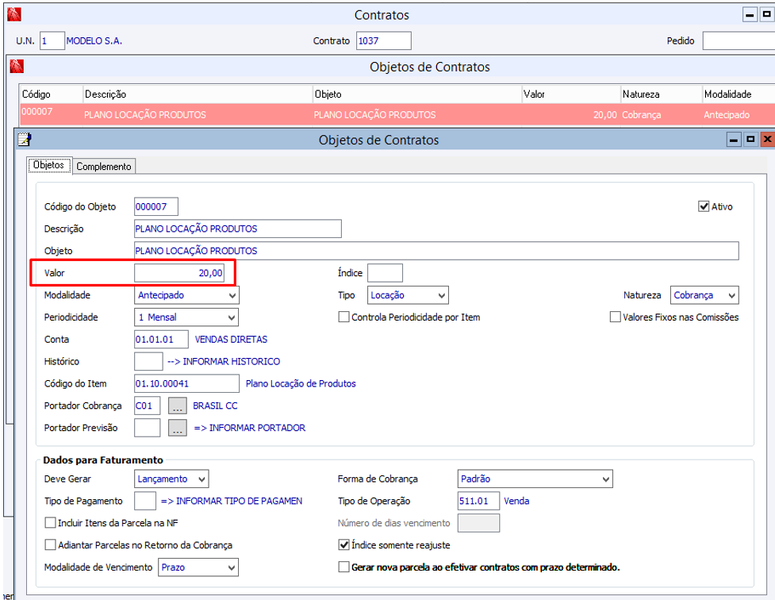Click the Valor input field with 20,00
This screenshot has width=775, height=600.
tap(179, 273)
